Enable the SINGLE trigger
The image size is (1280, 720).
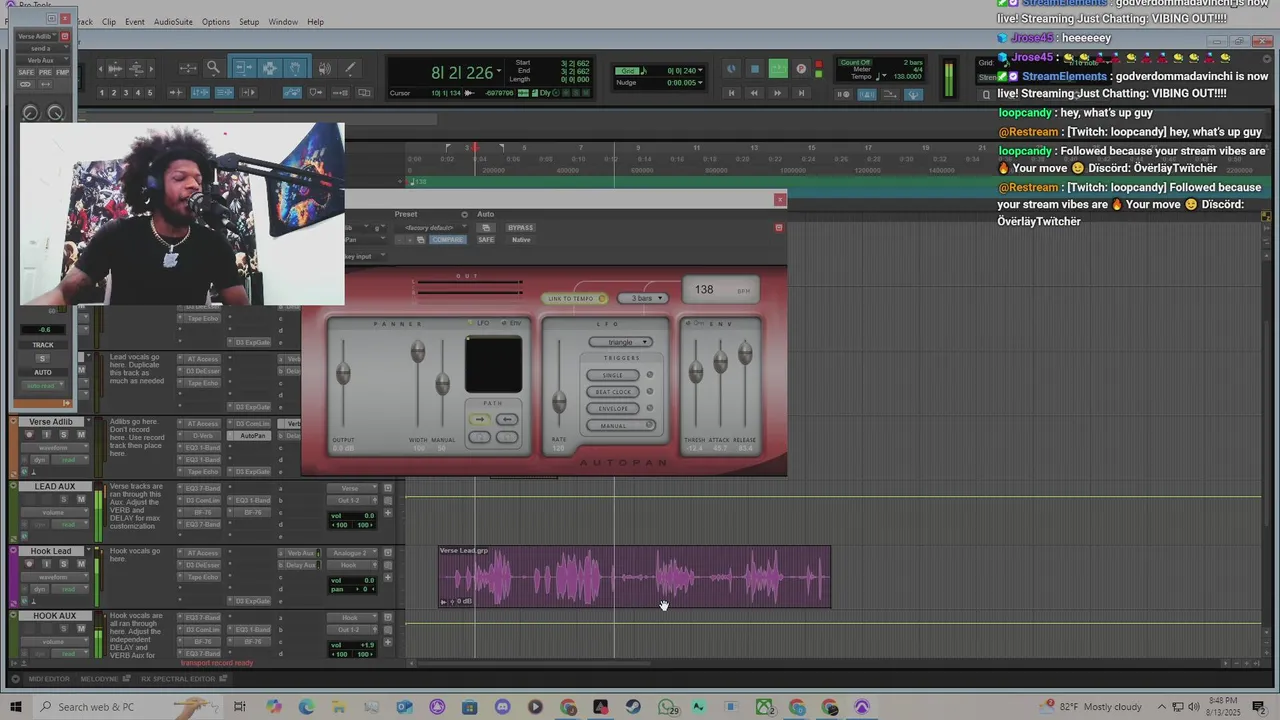[x=614, y=375]
